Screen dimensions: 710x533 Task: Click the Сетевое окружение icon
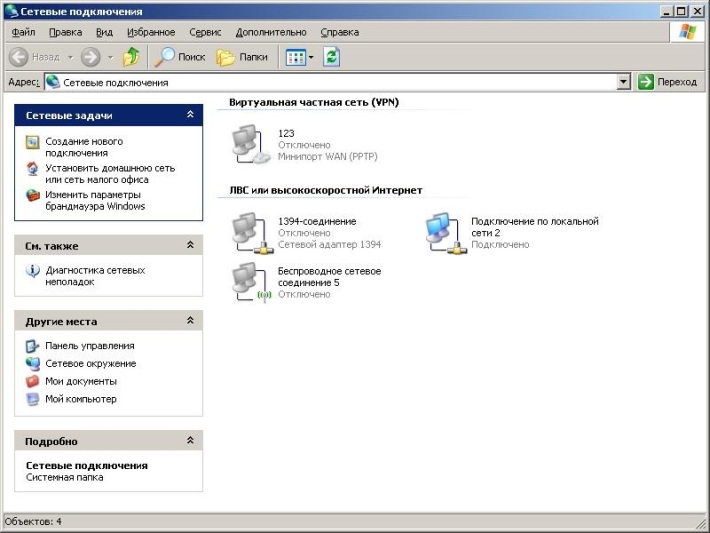[32, 364]
